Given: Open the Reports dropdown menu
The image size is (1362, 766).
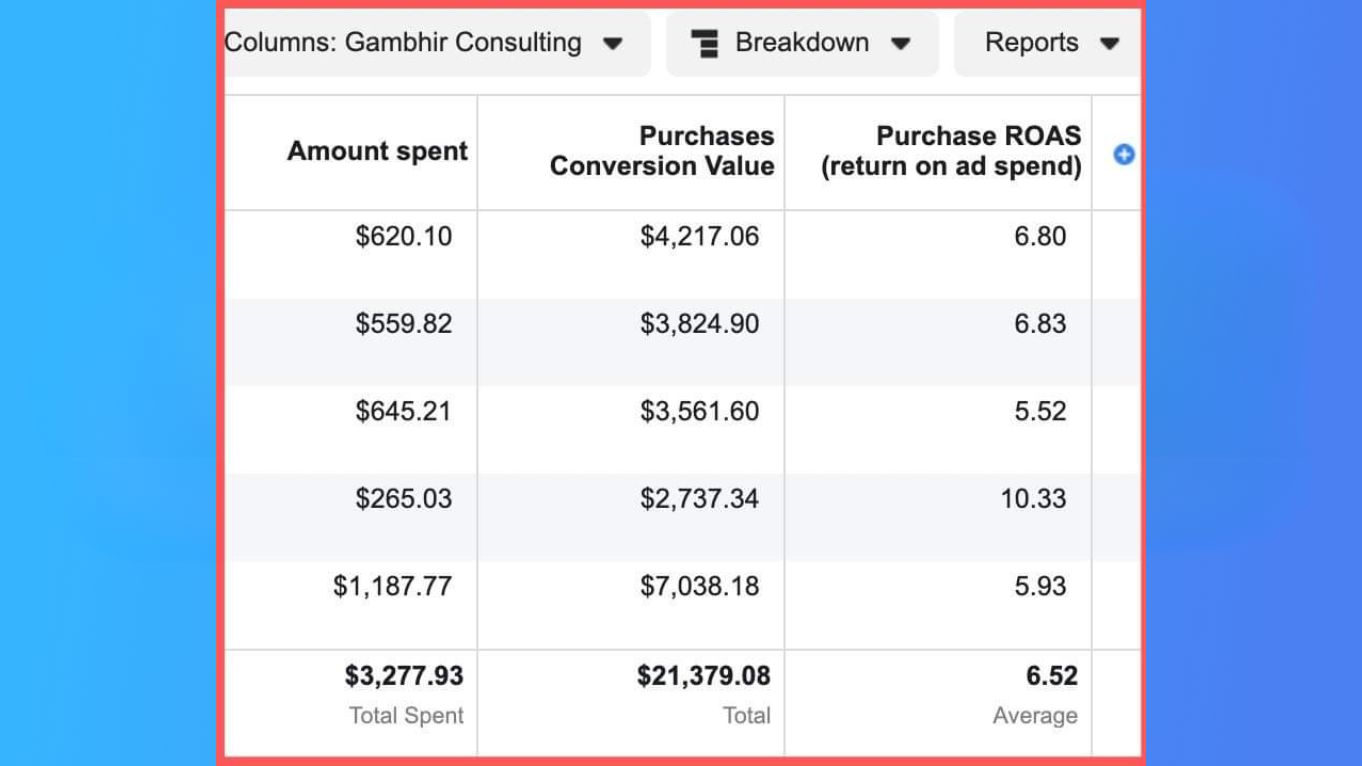Looking at the screenshot, I should click(1050, 43).
